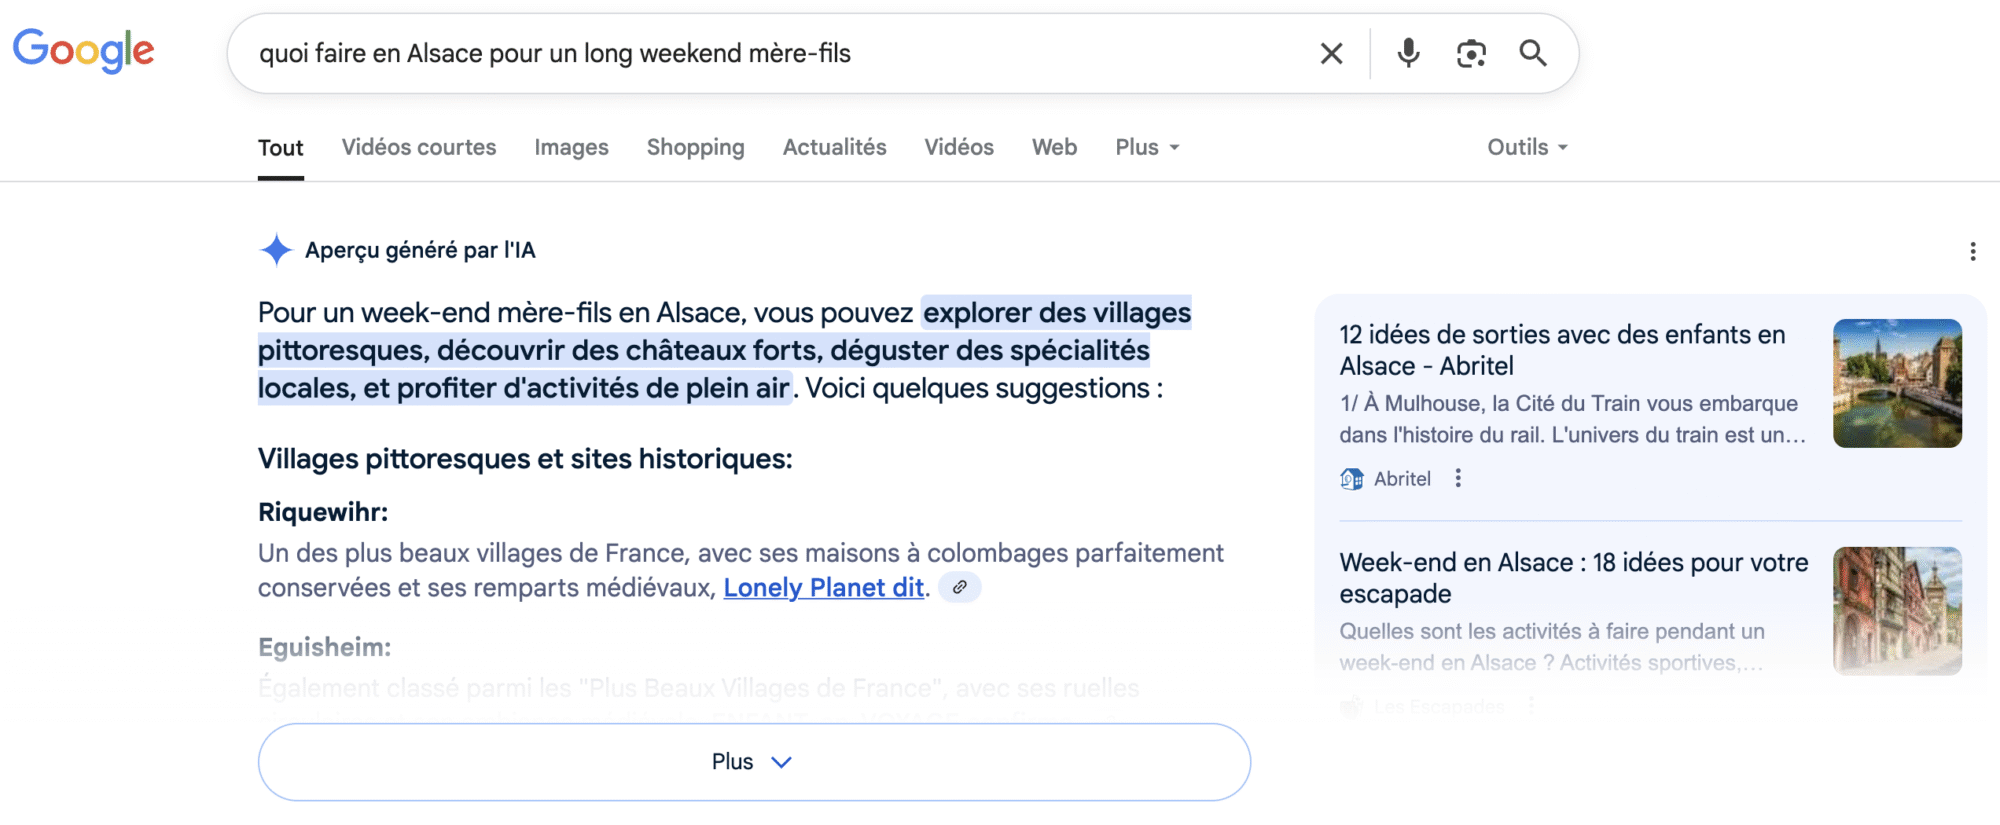Screen dimensions: 2000x825
Task: Open three-dot menu next to Abritel source
Action: click(1458, 478)
